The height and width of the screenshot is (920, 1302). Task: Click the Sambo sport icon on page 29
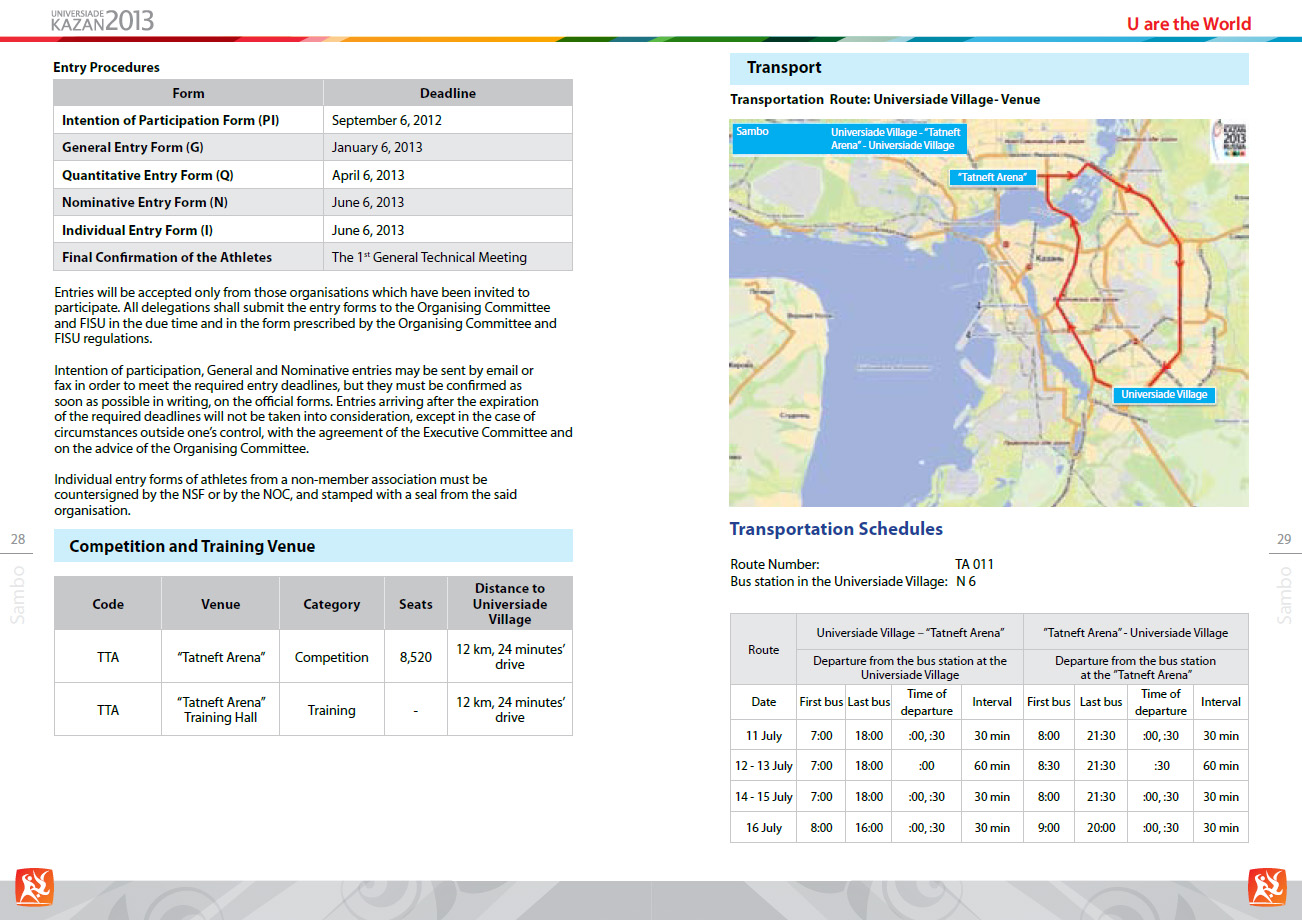[x=1267, y=886]
